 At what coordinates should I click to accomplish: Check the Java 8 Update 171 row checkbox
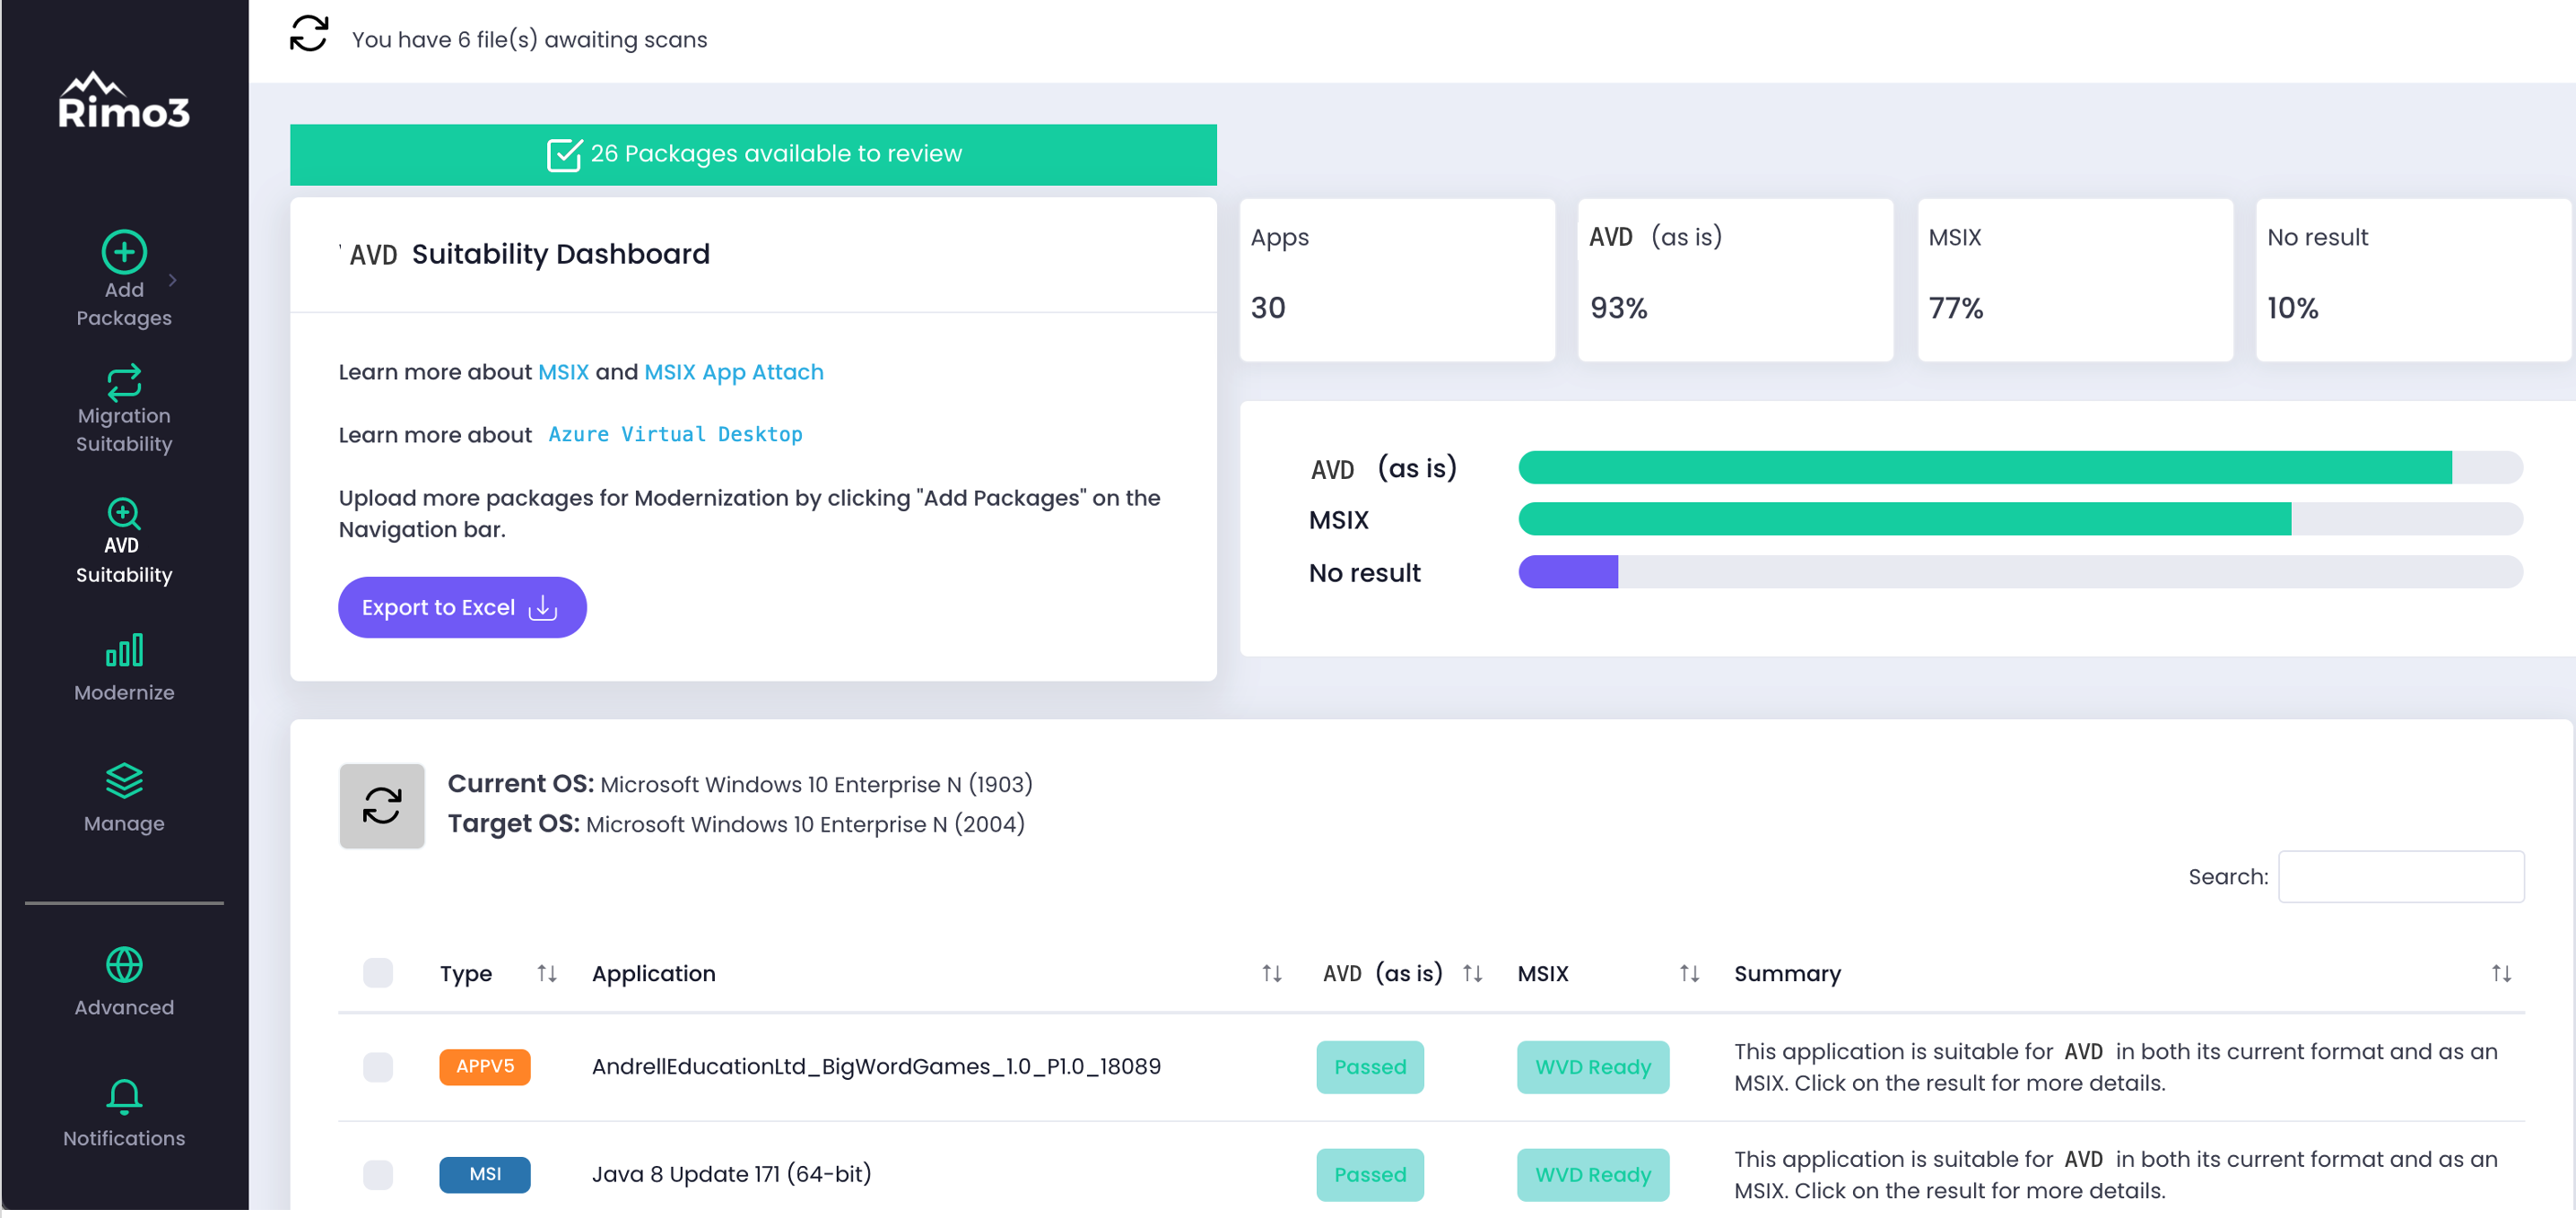tap(378, 1176)
